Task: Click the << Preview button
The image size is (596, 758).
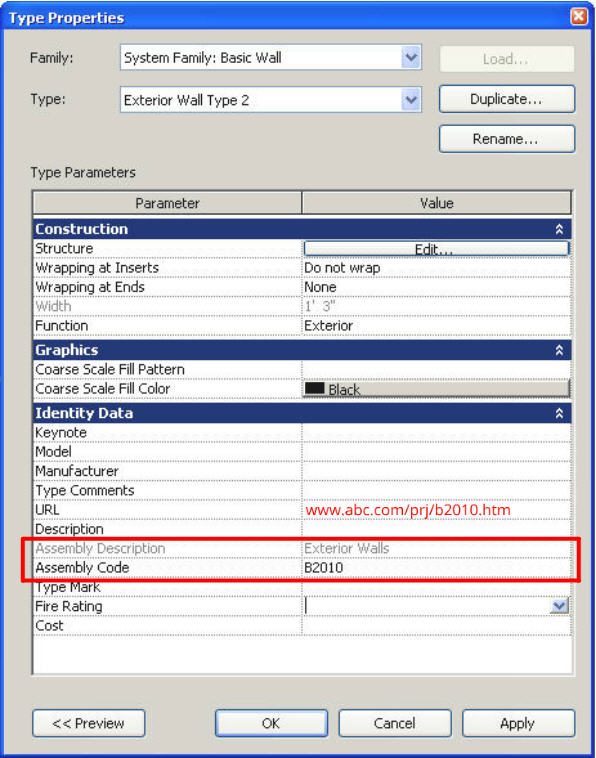Action: pos(88,723)
